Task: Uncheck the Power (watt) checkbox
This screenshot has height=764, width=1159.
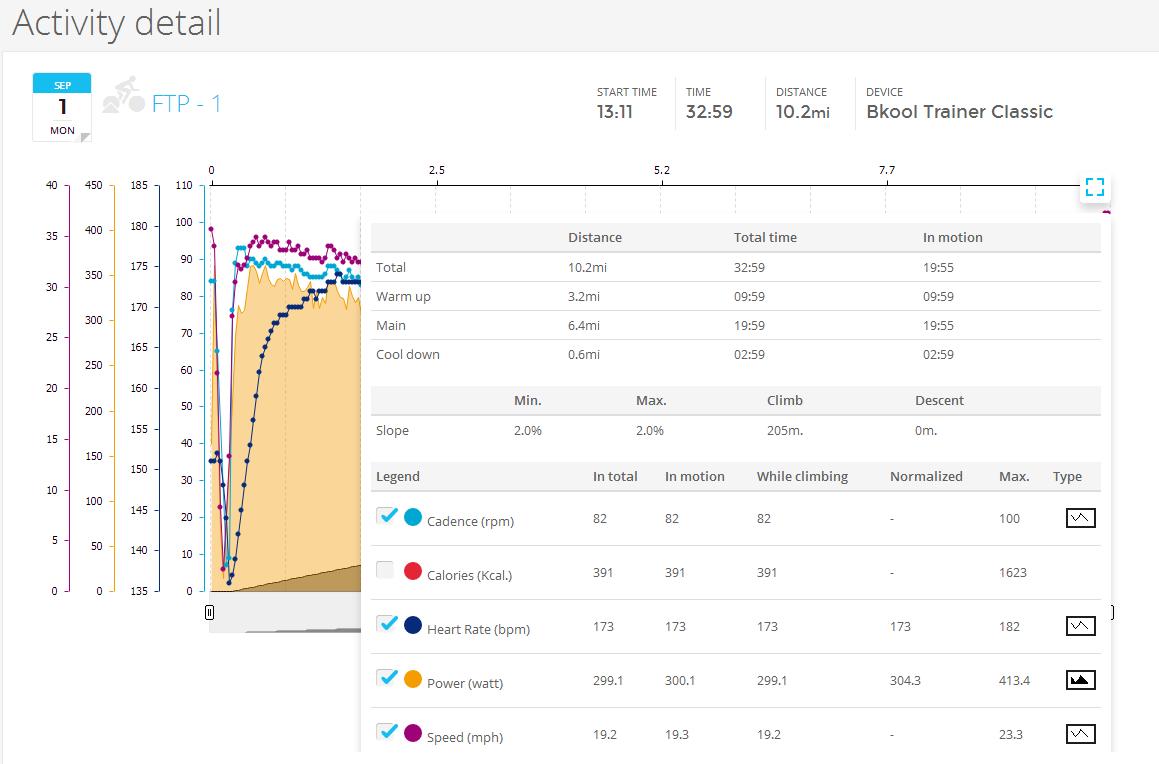Action: tap(386, 678)
